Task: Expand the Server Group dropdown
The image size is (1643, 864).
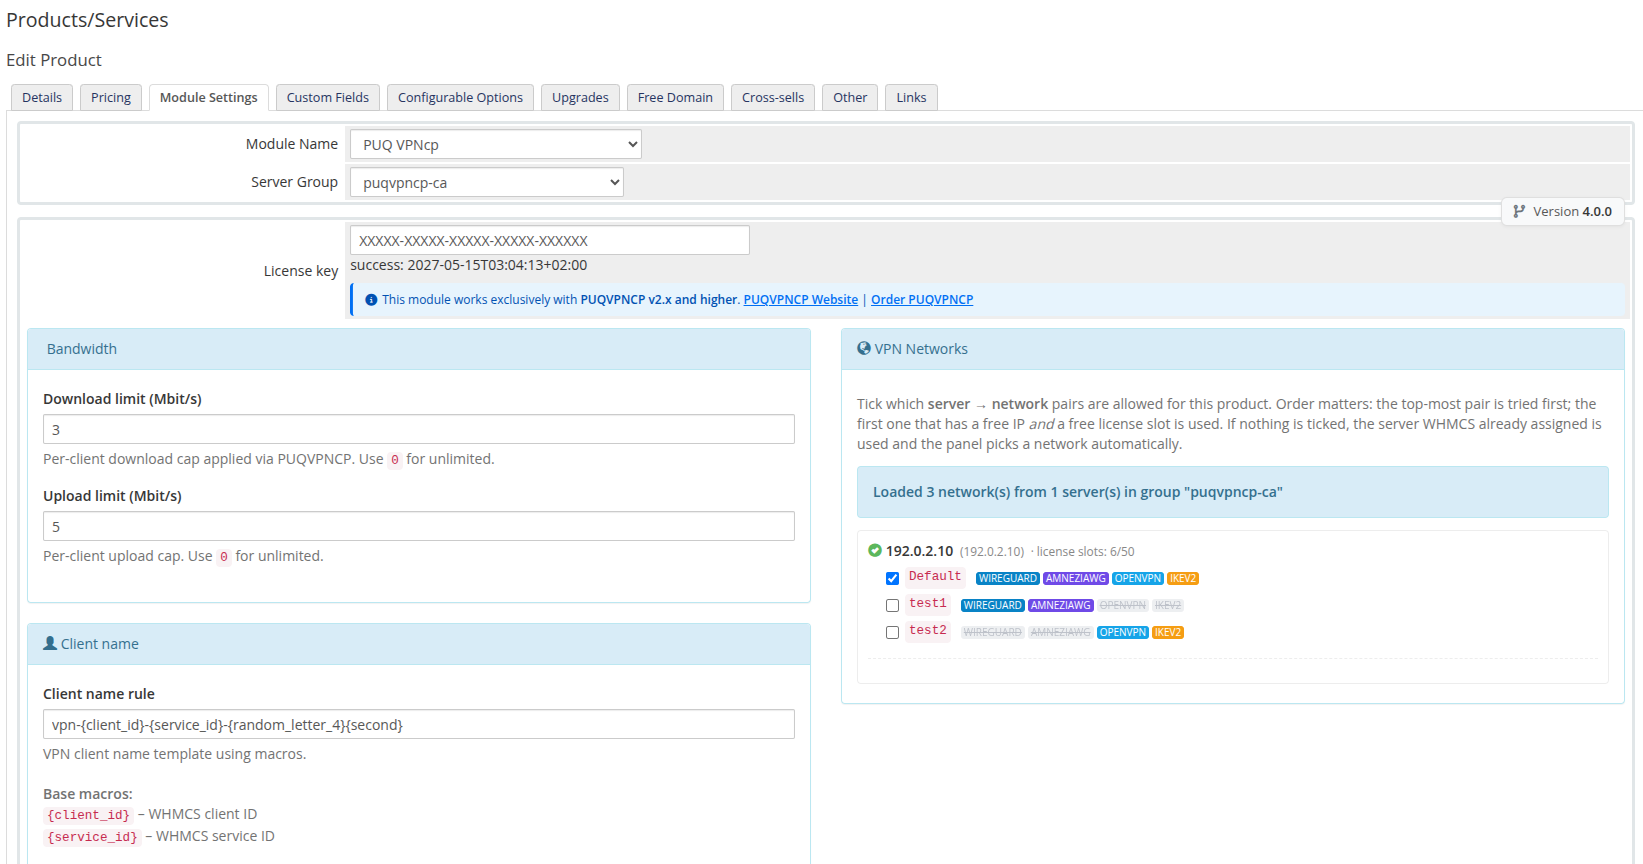Action: click(487, 182)
